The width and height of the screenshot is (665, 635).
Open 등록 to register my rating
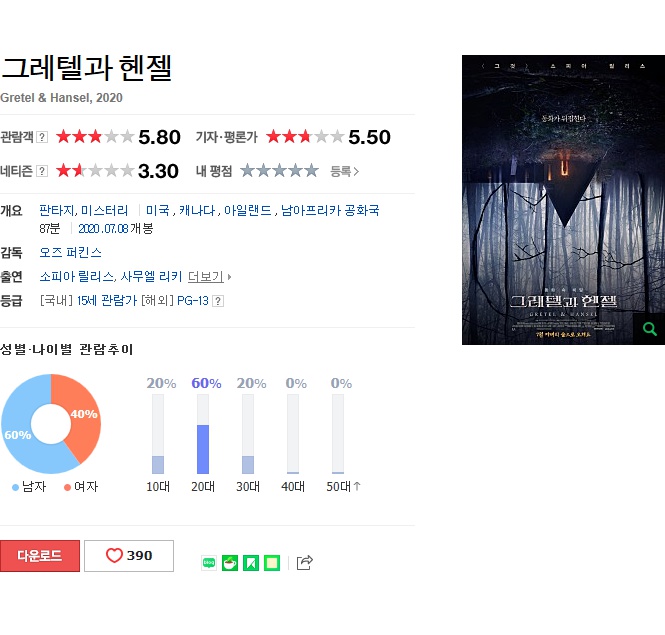[x=344, y=171]
